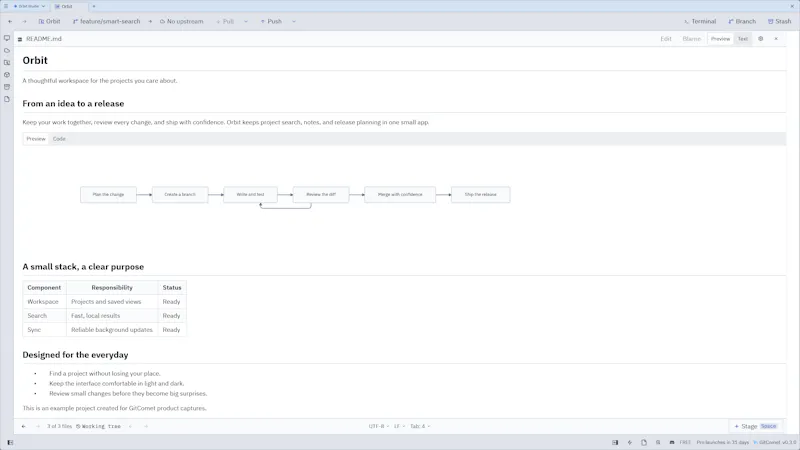Click the status bar lightning icon
This screenshot has width=800, height=450.
coord(630,443)
